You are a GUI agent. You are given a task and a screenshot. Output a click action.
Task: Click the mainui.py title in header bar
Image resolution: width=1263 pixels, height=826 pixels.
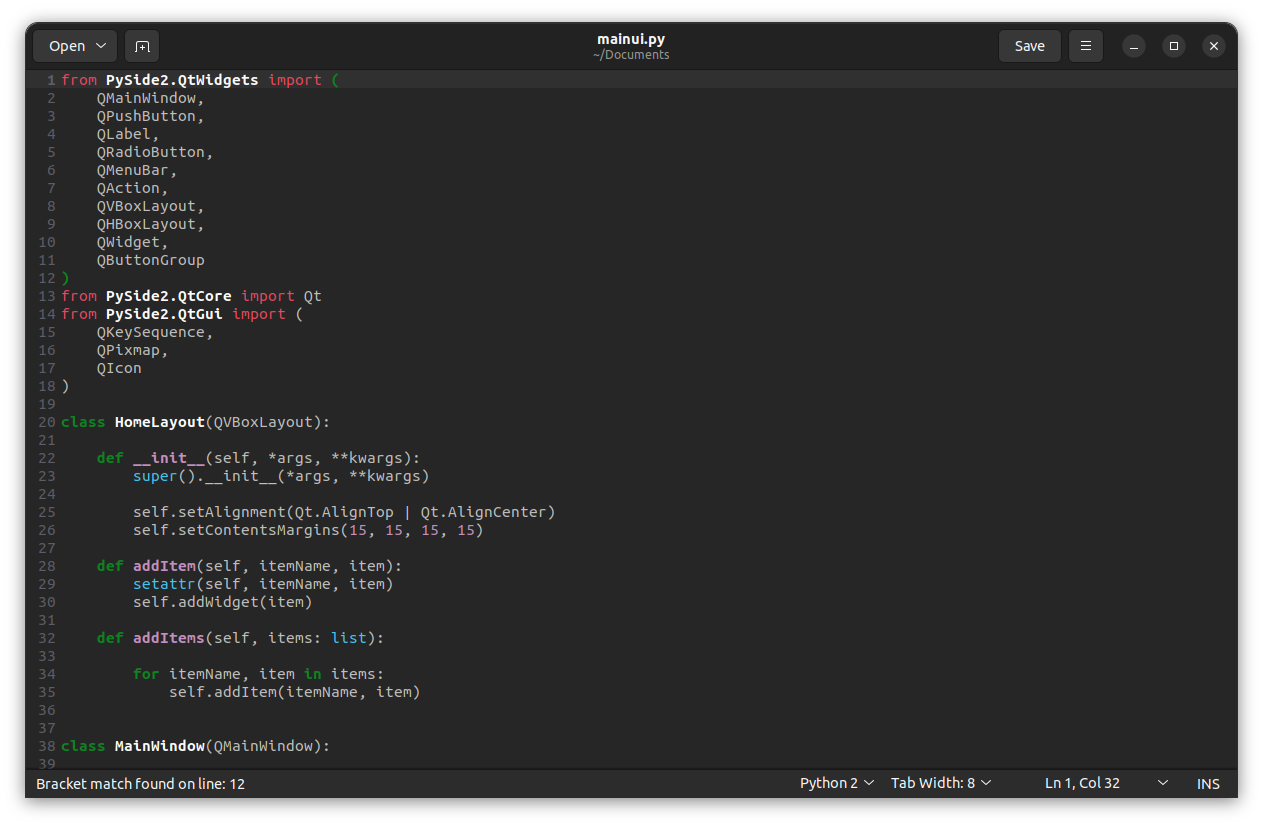(631, 40)
